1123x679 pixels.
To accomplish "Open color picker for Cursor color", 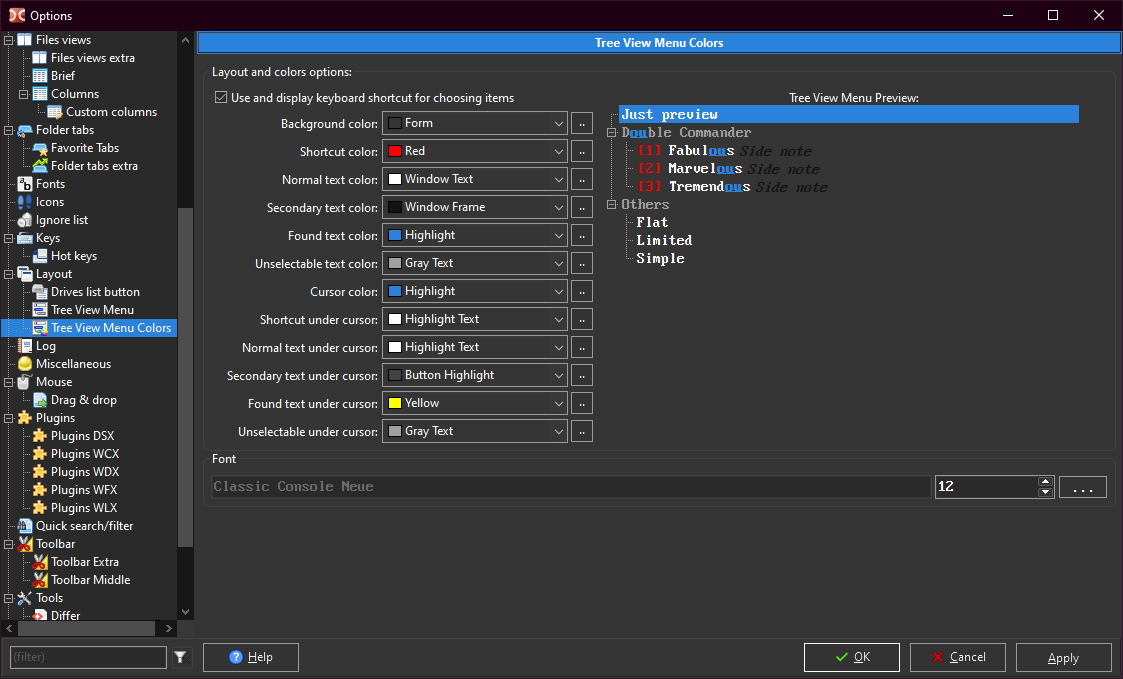I will [x=582, y=291].
